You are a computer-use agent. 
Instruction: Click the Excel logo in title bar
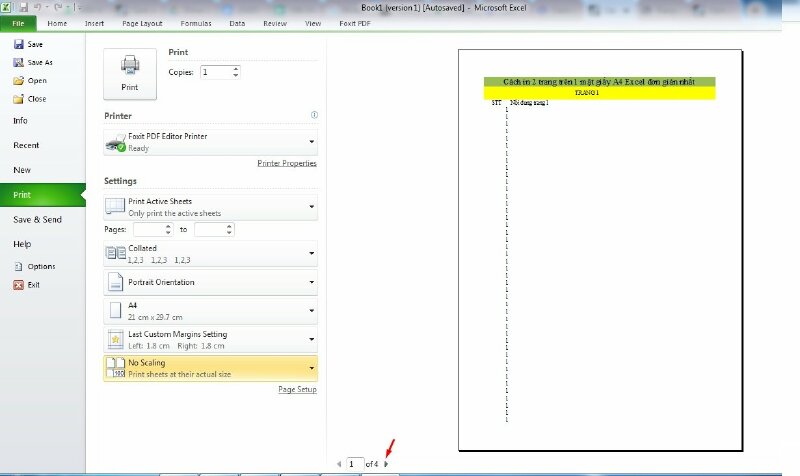click(x=6, y=7)
